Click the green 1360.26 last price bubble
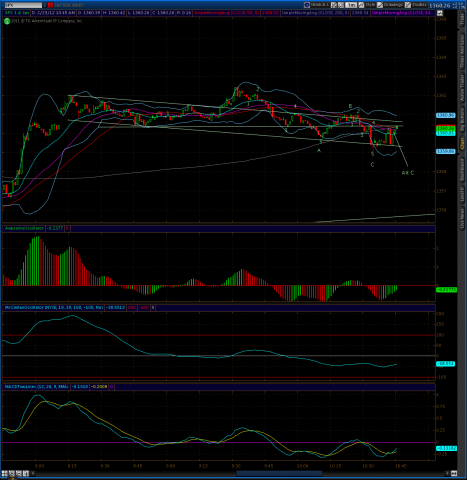 (446, 128)
